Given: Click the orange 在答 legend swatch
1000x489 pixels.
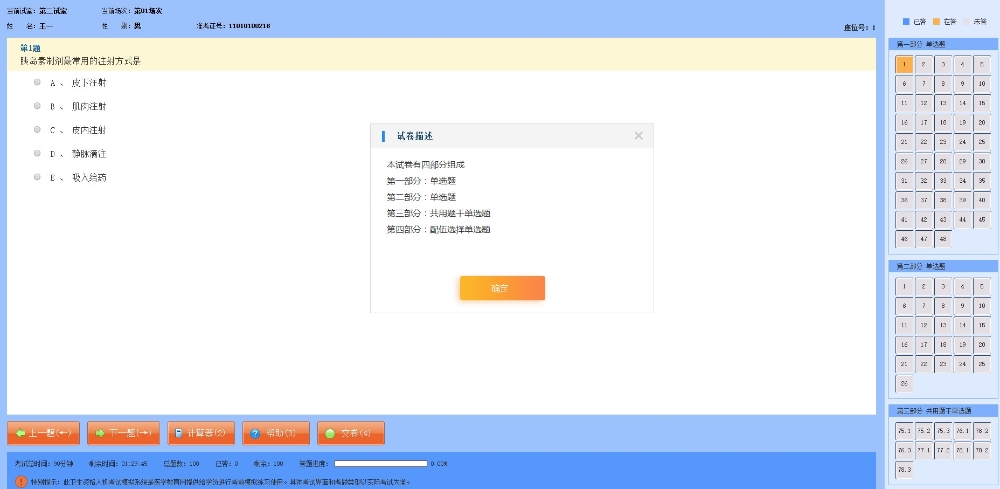Looking at the screenshot, I should (936, 21).
